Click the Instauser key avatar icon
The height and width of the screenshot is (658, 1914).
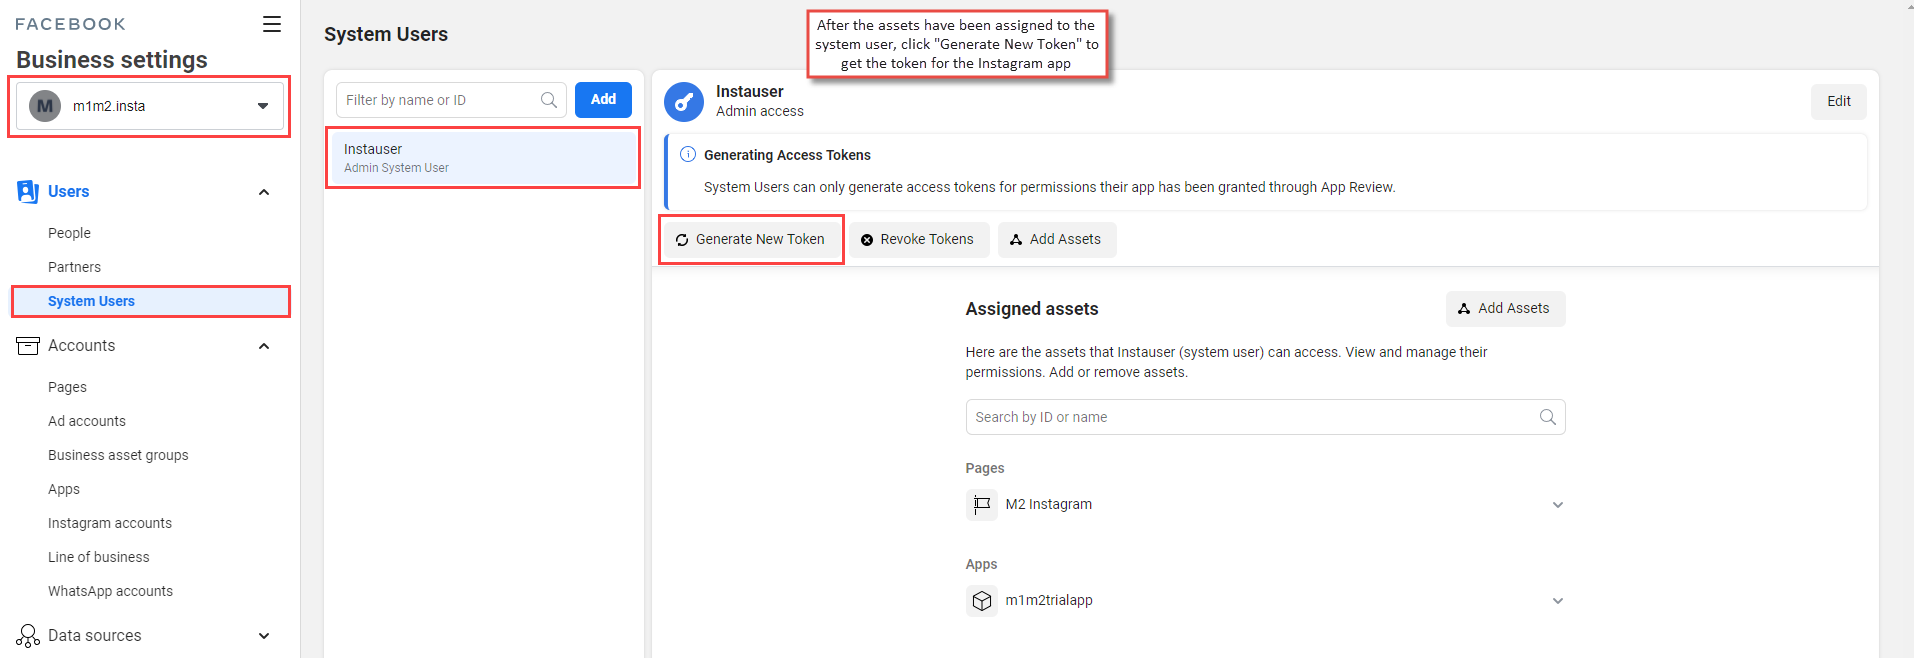coord(684,102)
